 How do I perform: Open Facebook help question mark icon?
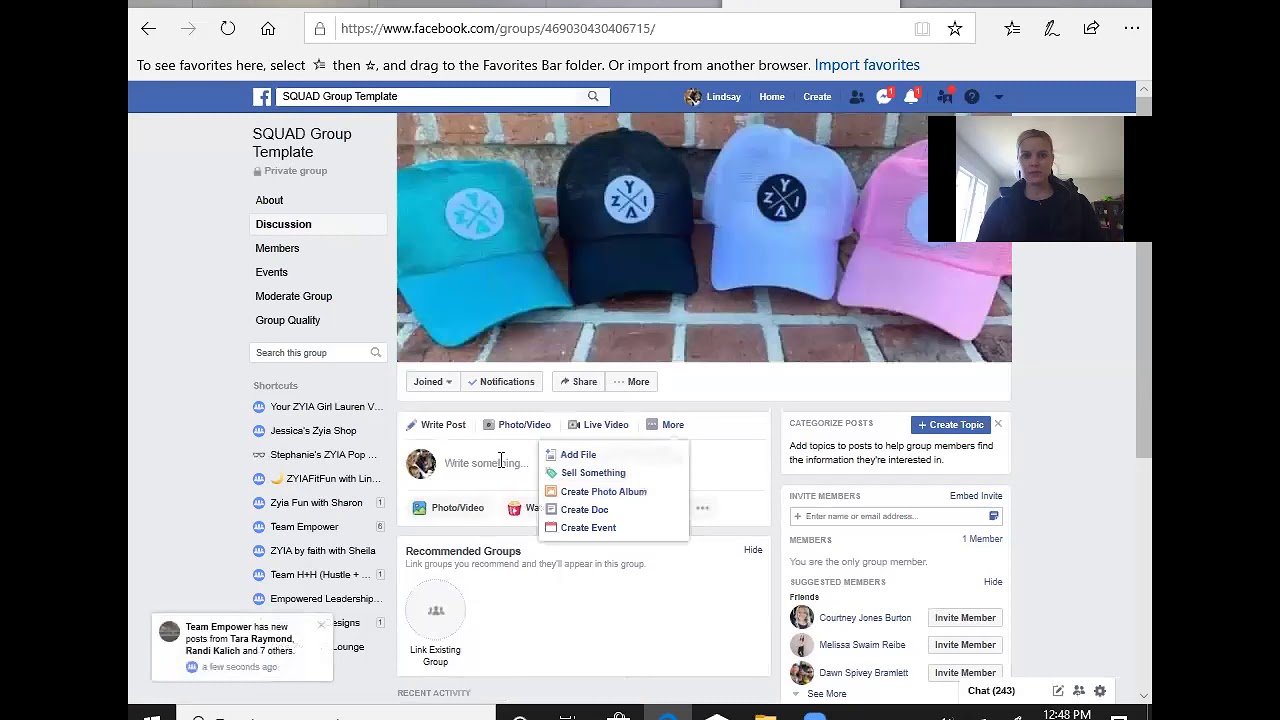[x=972, y=97]
